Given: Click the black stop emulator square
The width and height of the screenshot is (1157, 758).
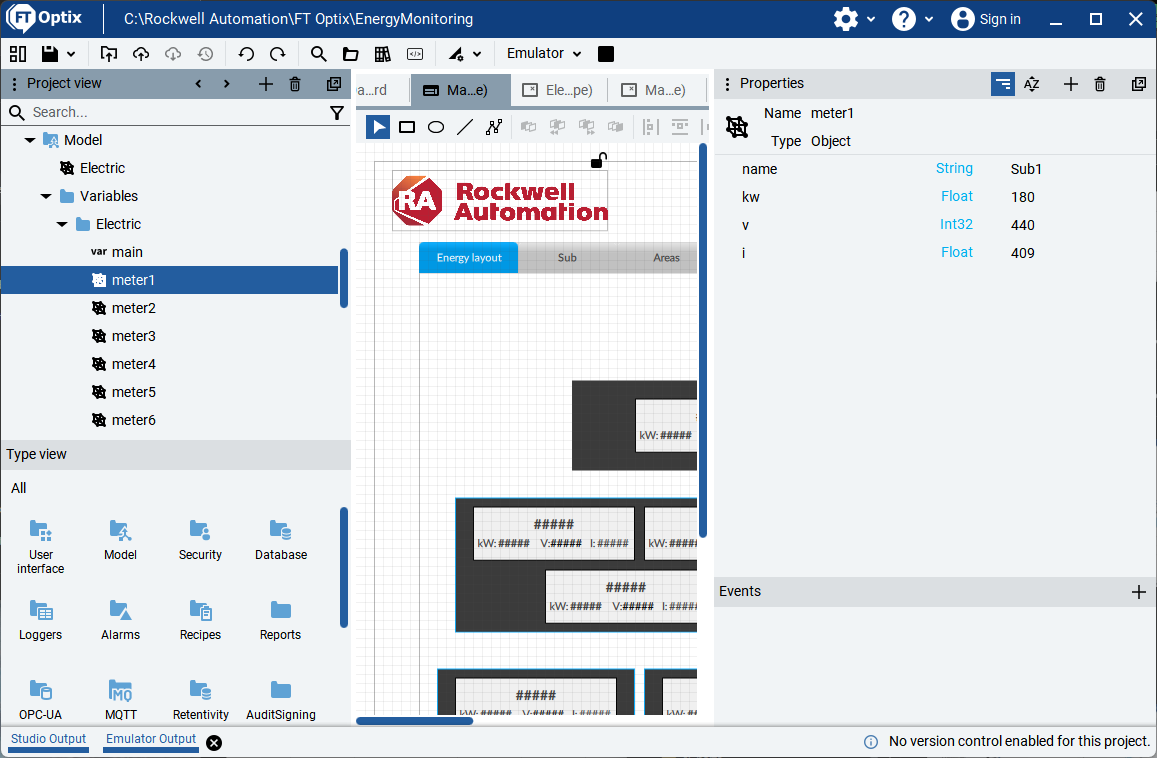Looking at the screenshot, I should click(x=606, y=54).
